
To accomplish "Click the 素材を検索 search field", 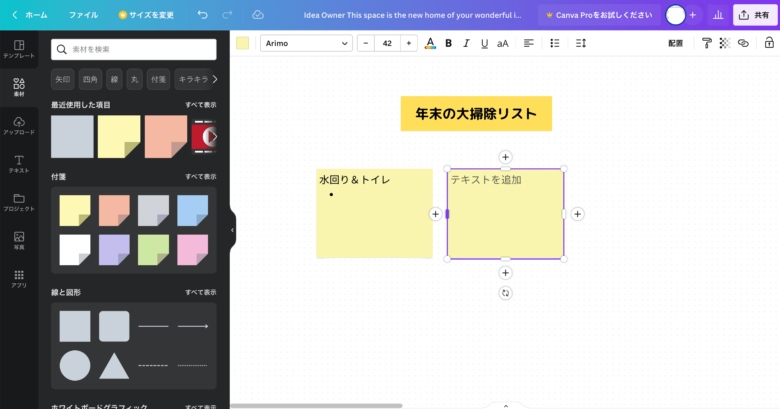I will tap(133, 49).
